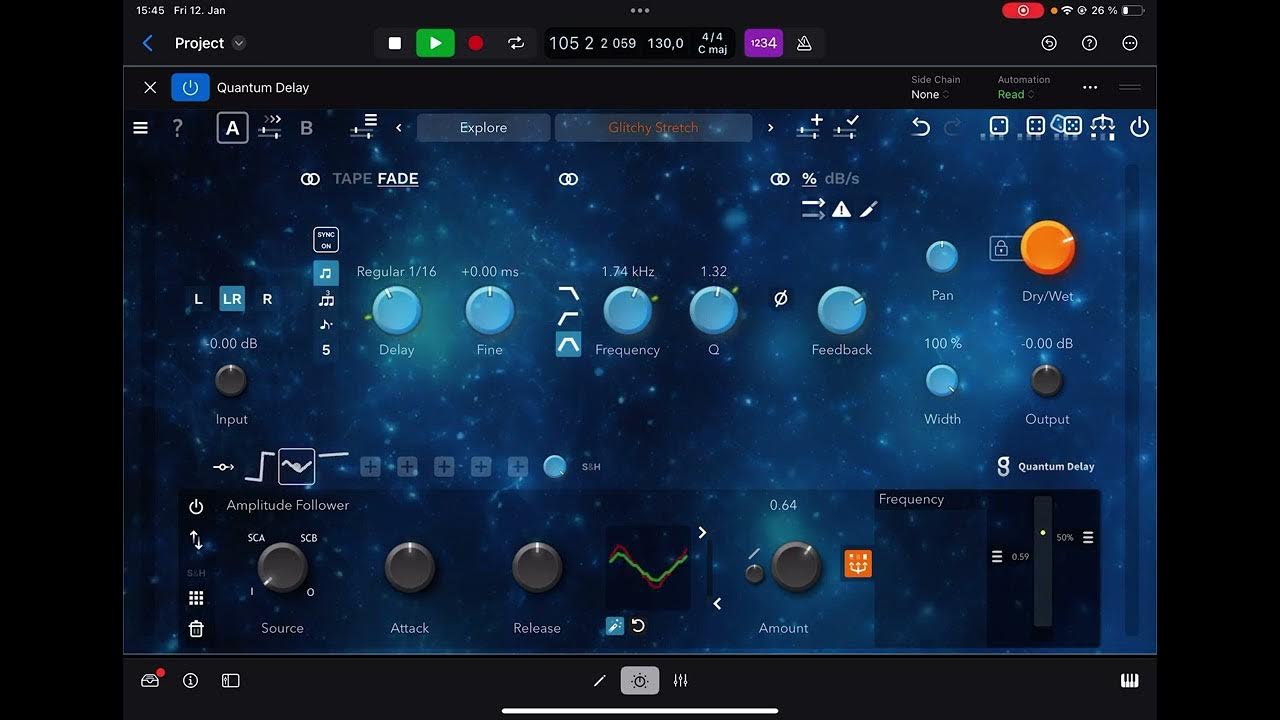
Task: Toggle the Dry/Wet lock
Action: click(x=1000, y=248)
